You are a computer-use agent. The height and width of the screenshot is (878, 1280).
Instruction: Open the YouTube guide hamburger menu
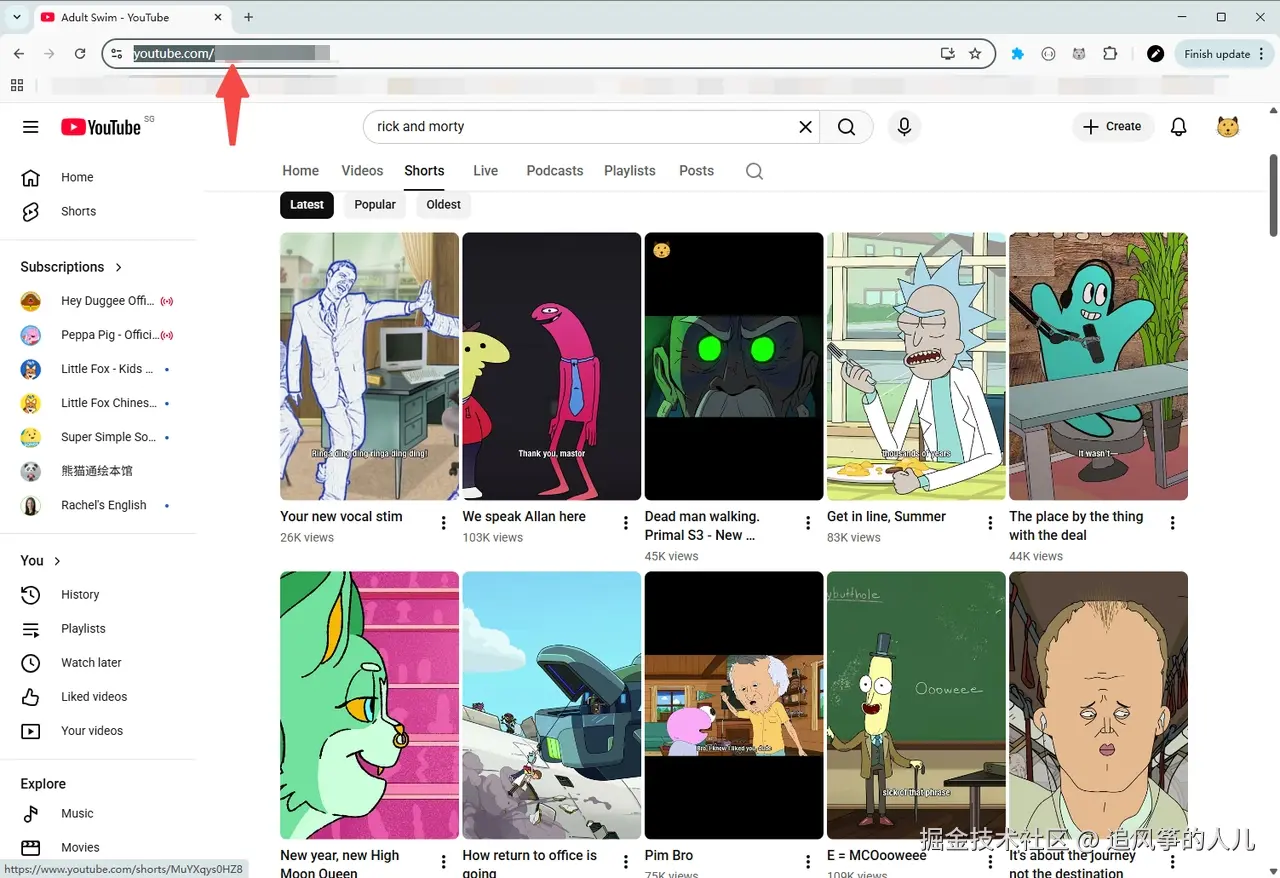click(x=31, y=127)
